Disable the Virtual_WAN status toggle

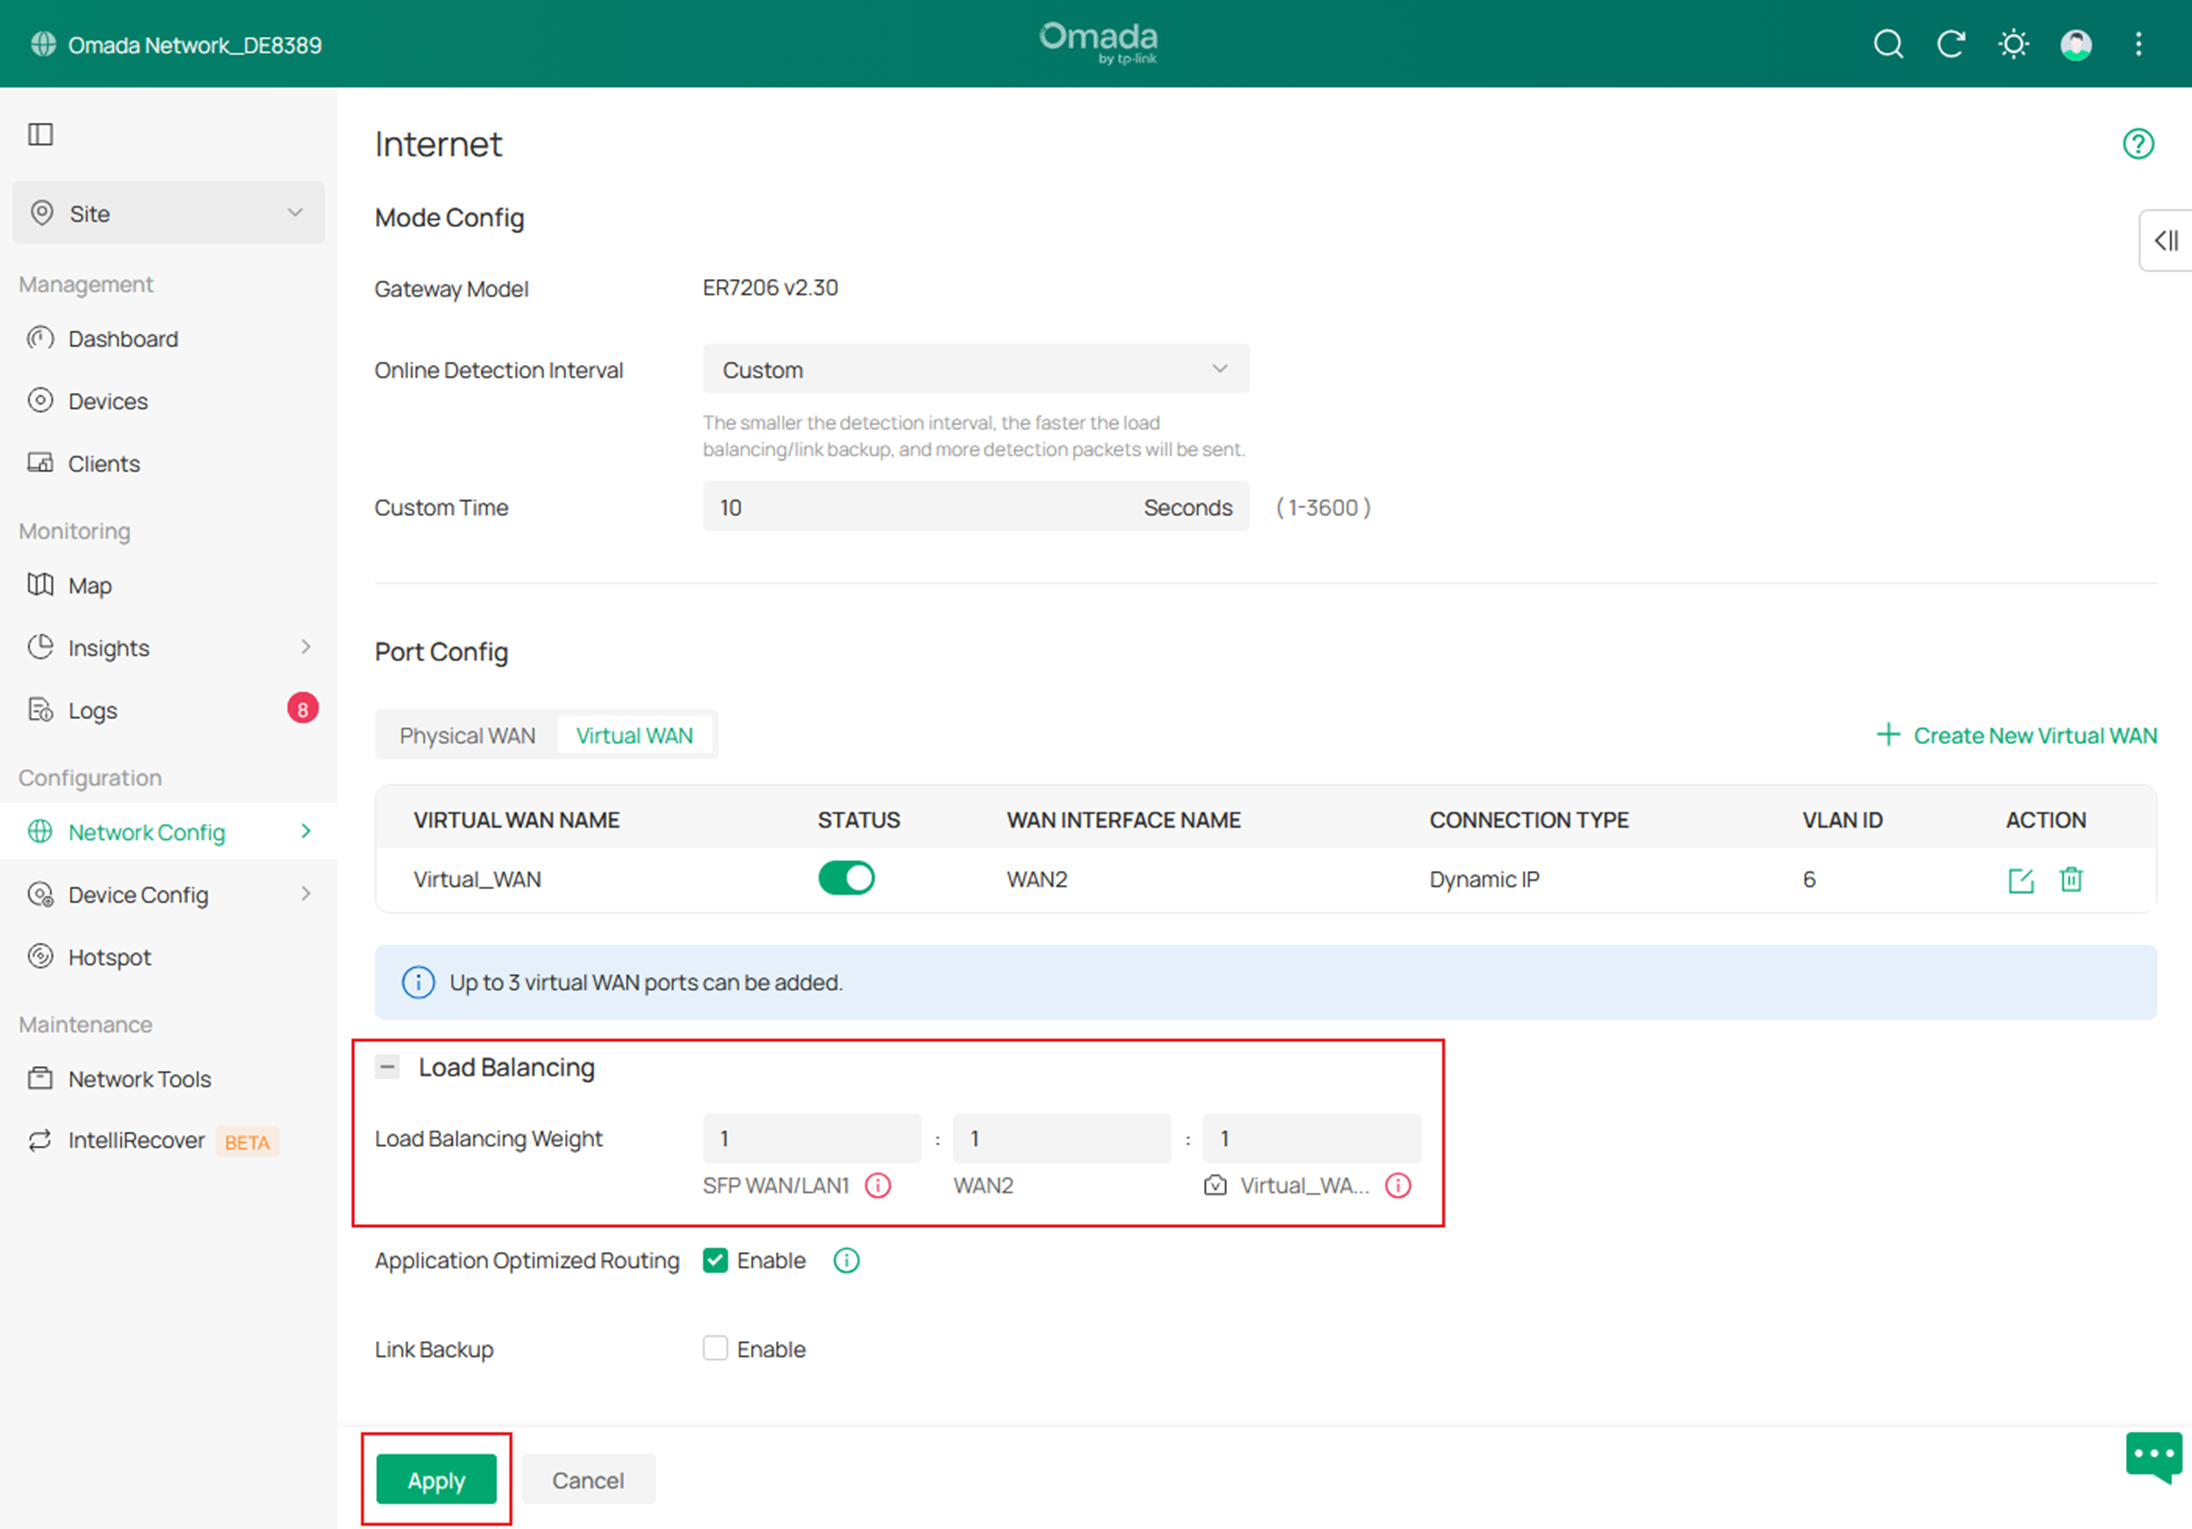pyautogui.click(x=846, y=877)
